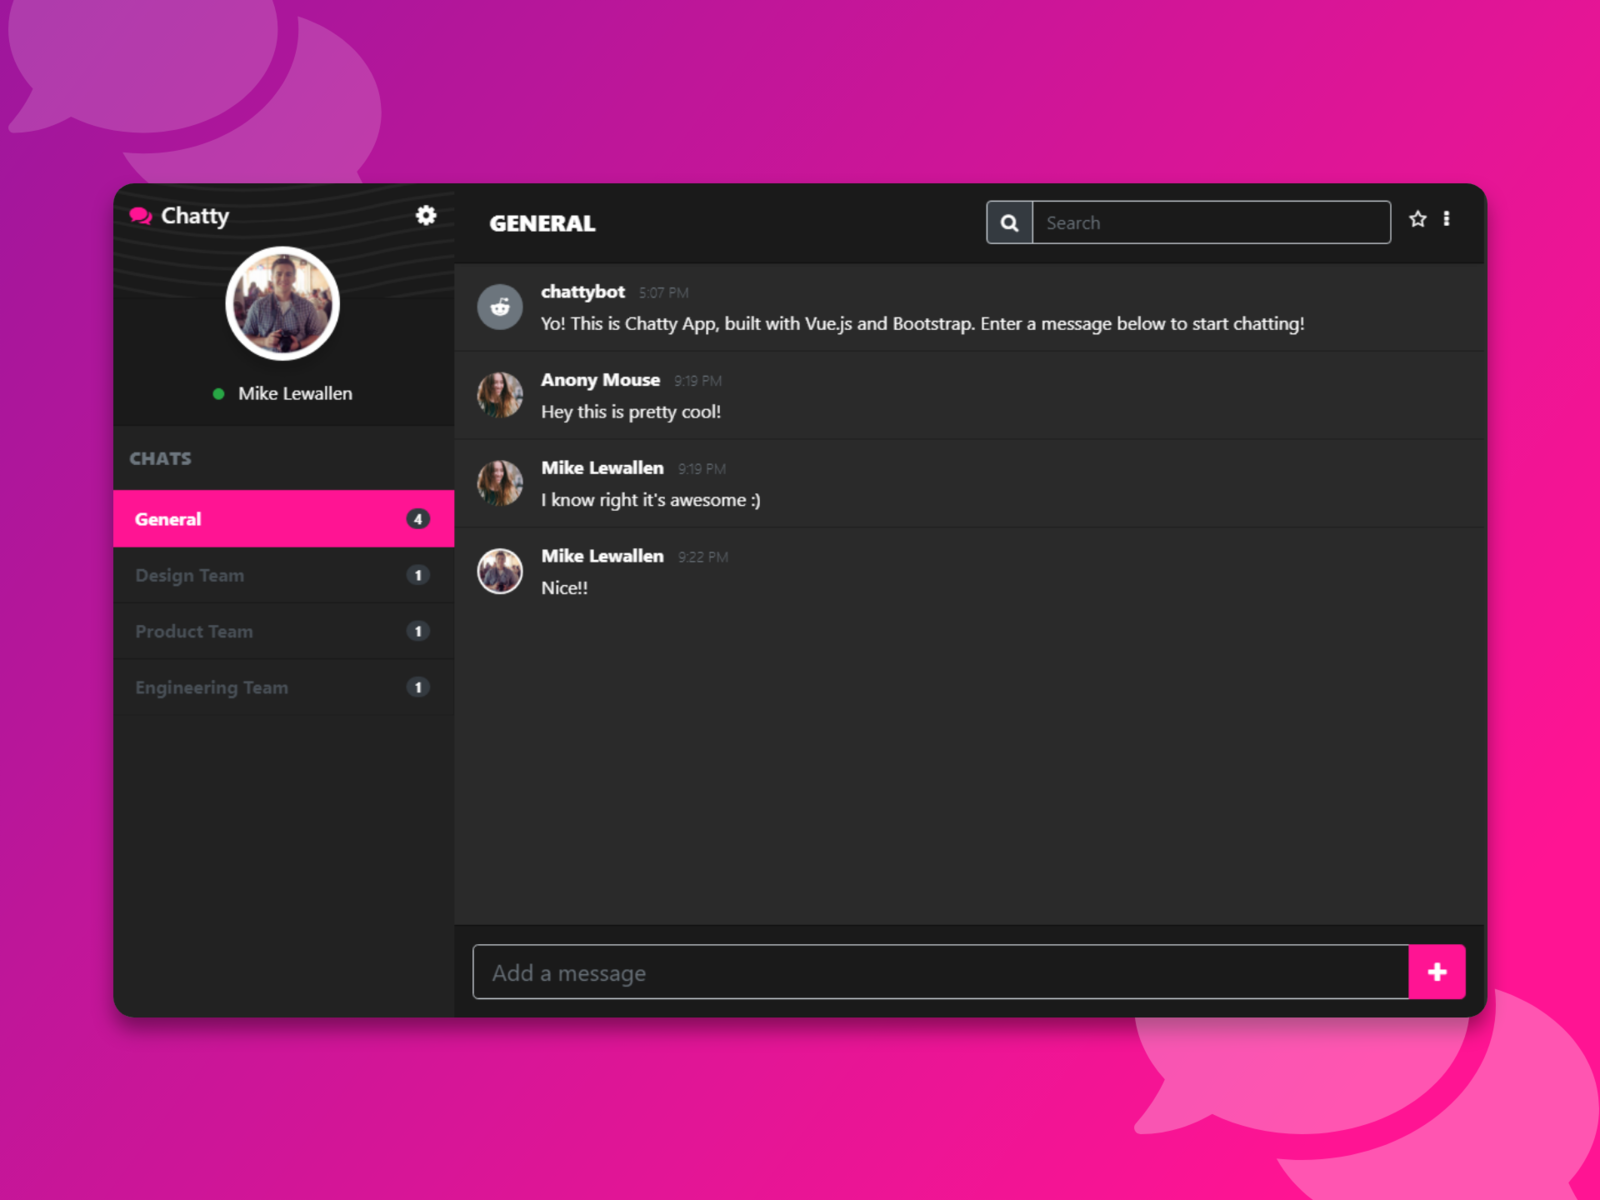Click the unread badge 4 on General
The image size is (1600, 1200).
418,519
